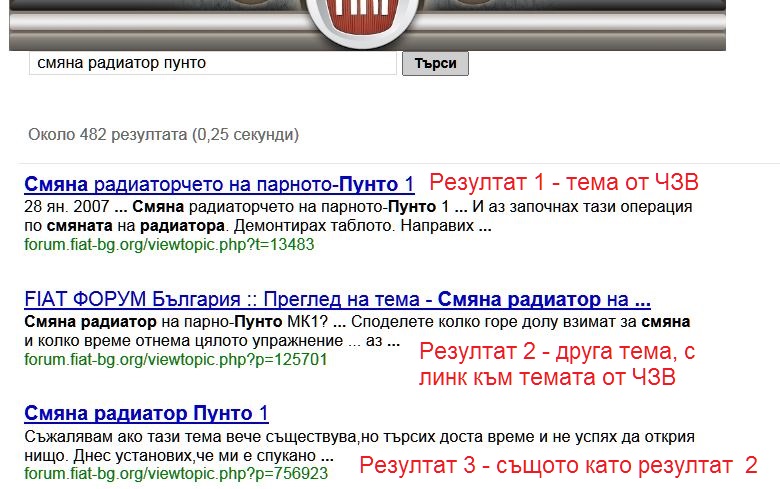Click URL forum.fiat-bg.org/viewtopic.php?p=756923
The width and height of the screenshot is (780, 489).
[176, 473]
